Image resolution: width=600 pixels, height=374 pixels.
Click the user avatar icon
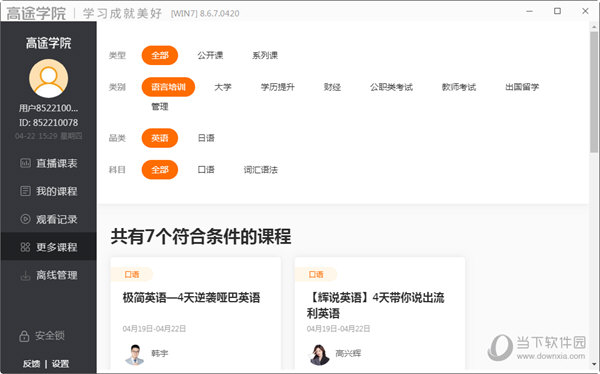(49, 78)
